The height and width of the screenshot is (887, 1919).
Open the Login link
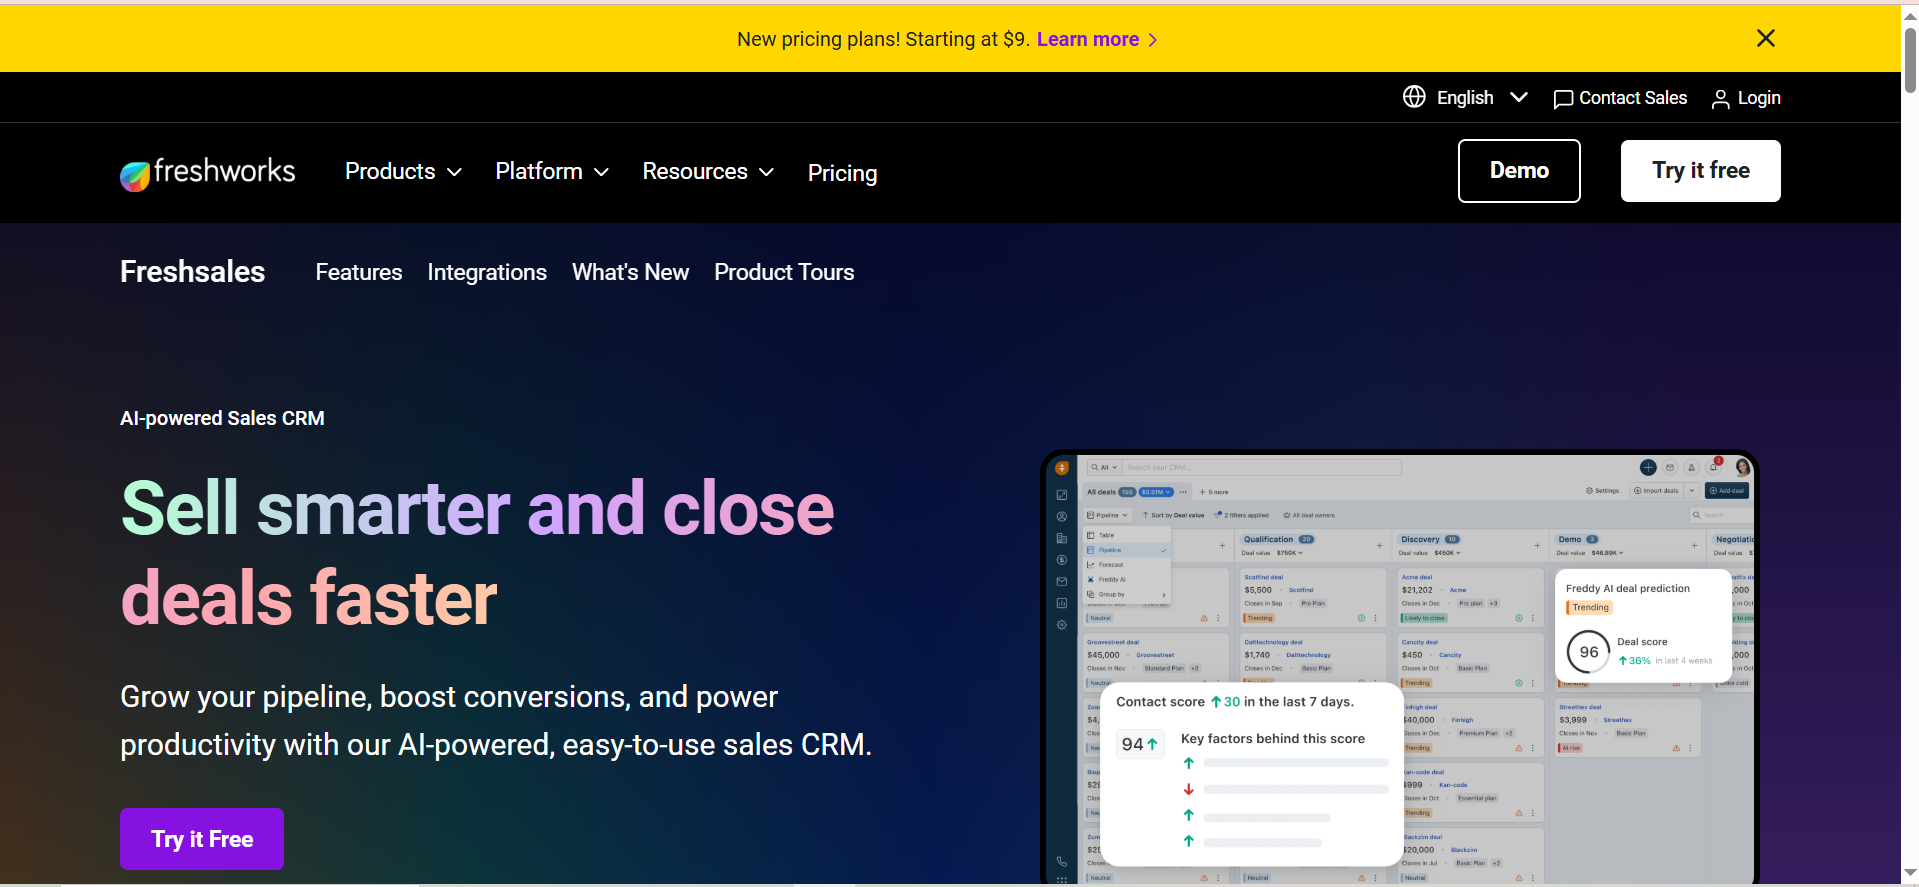pos(1759,98)
